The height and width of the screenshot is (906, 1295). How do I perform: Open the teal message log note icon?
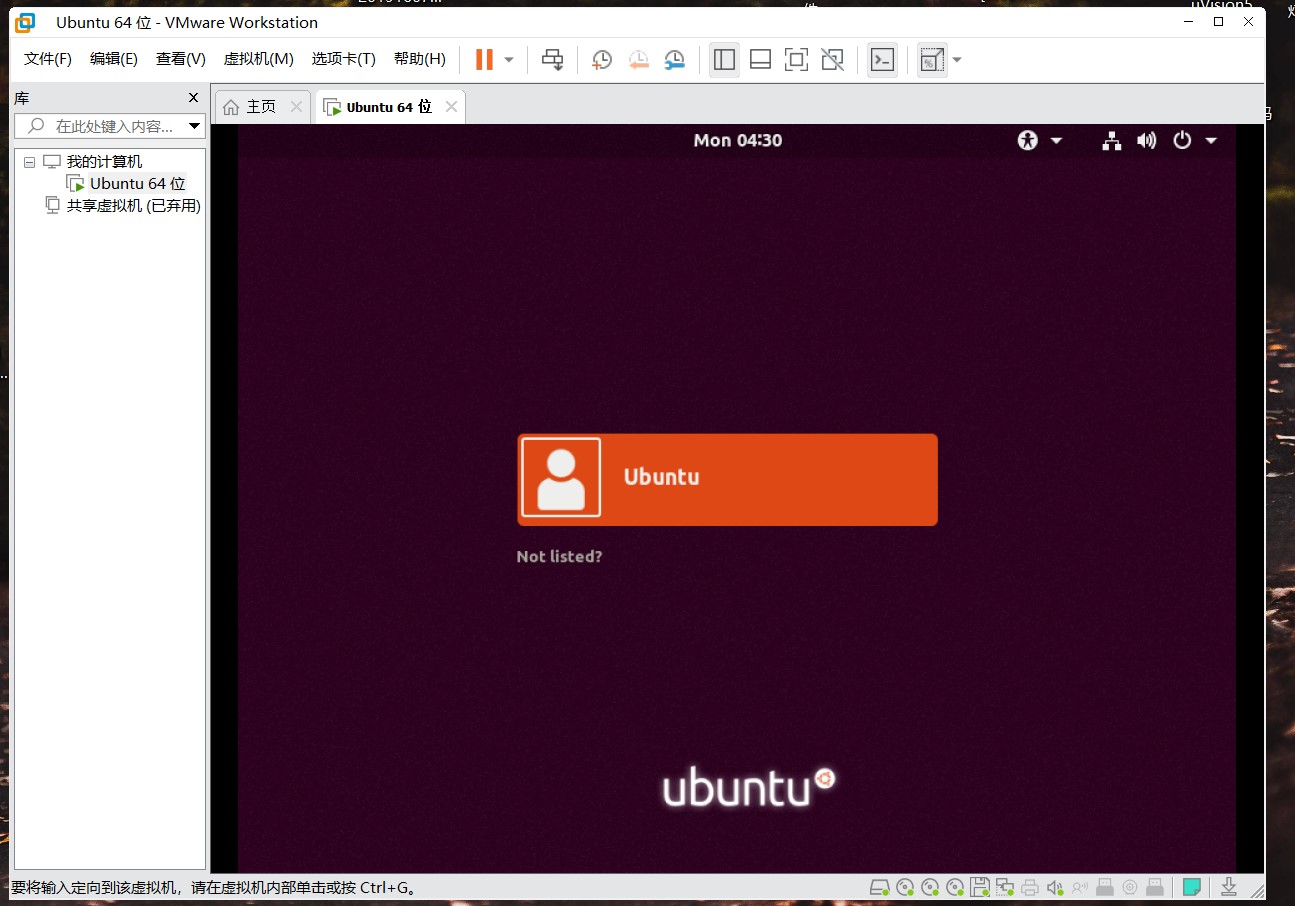tap(1191, 887)
